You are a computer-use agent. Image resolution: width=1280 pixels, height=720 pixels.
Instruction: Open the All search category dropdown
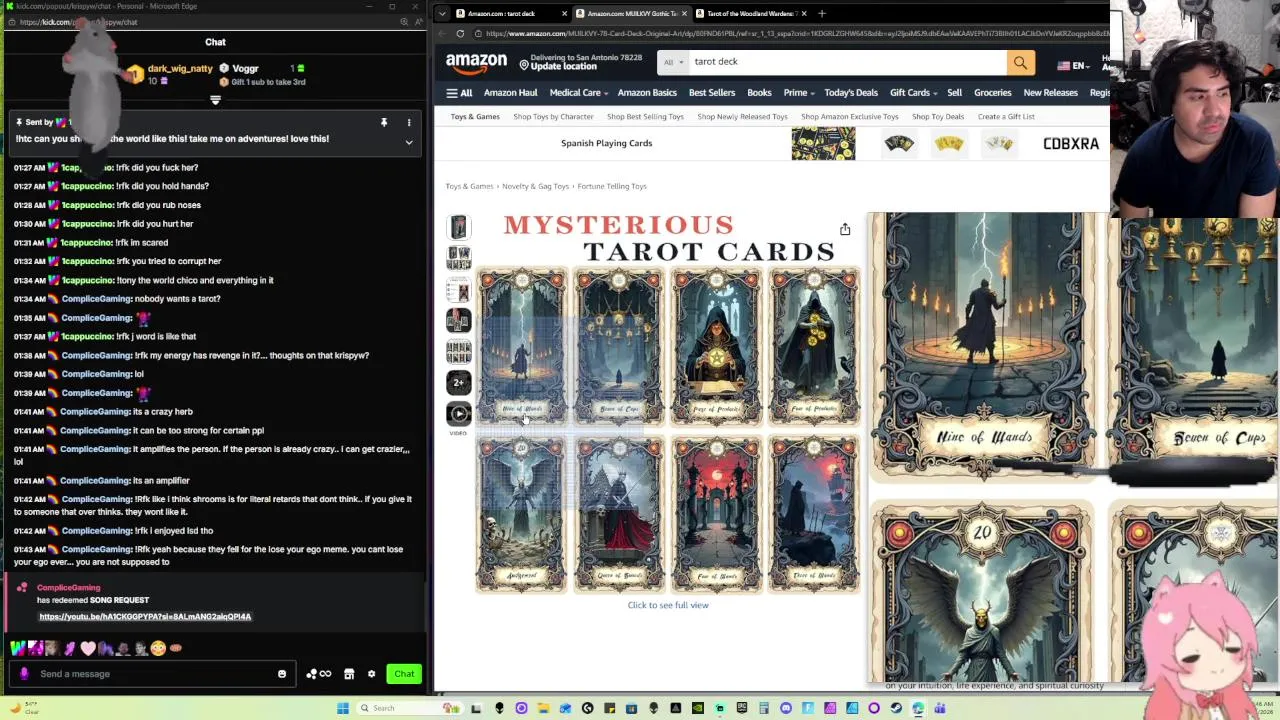click(674, 62)
